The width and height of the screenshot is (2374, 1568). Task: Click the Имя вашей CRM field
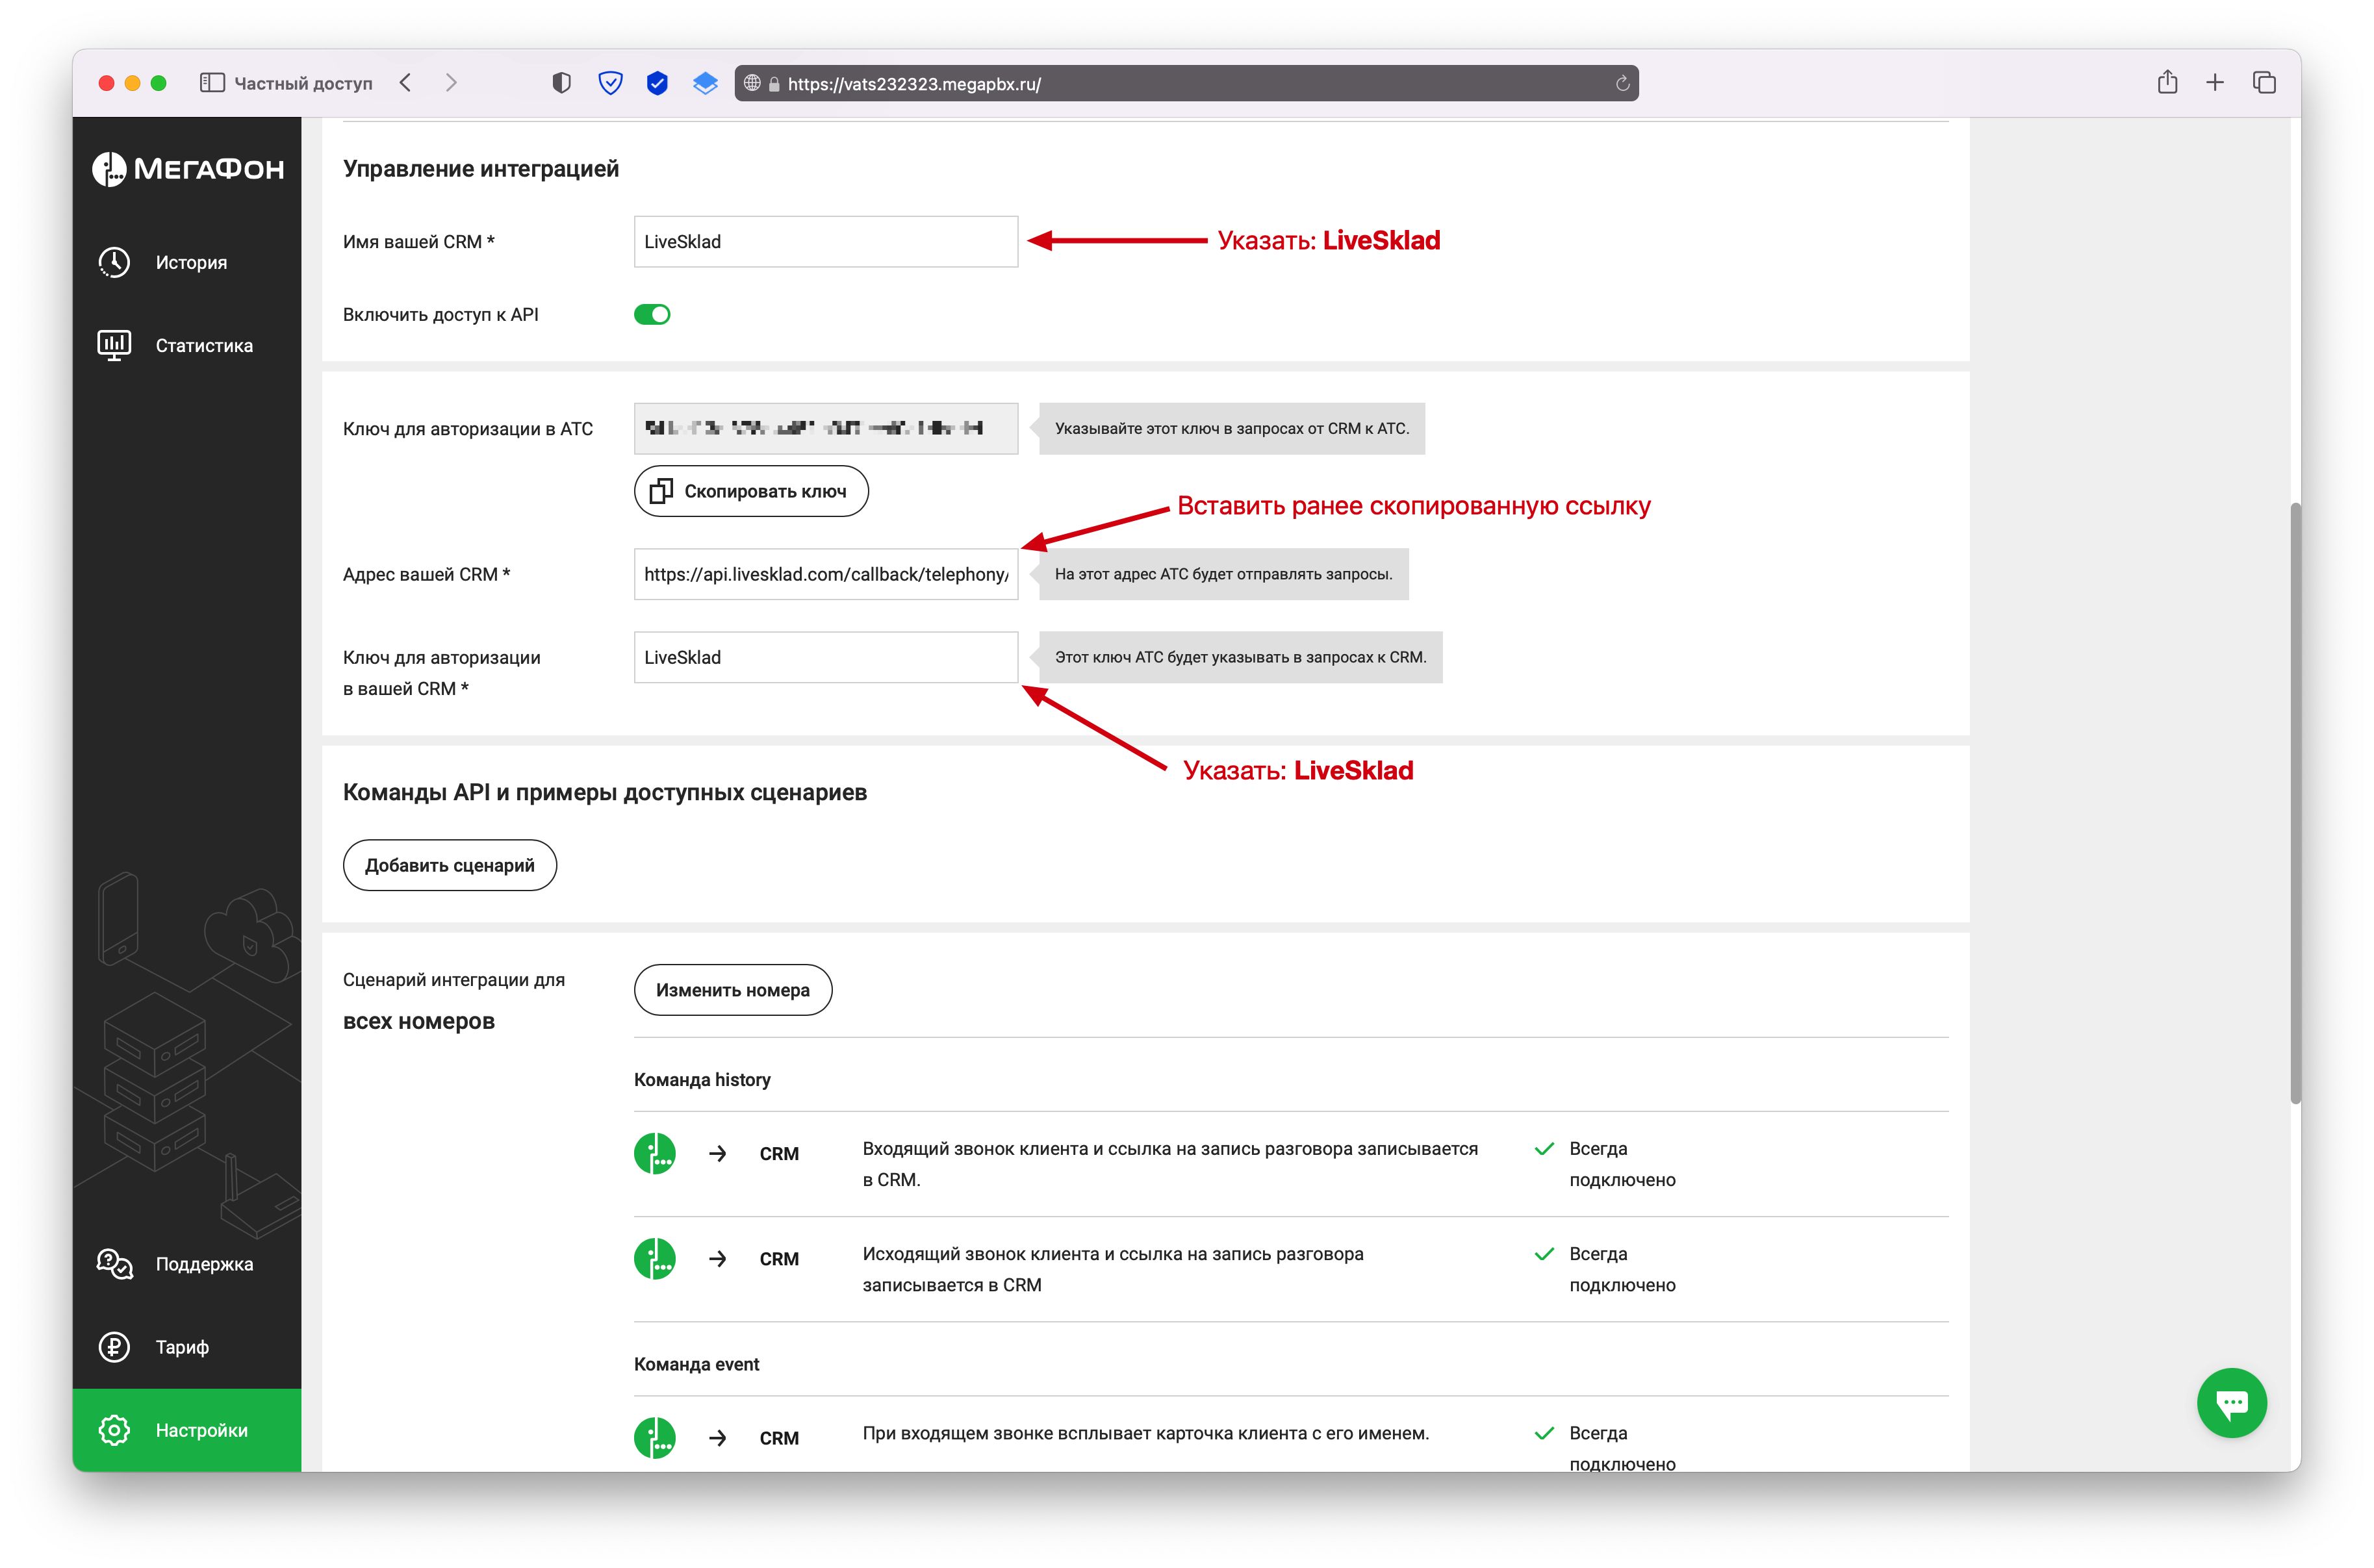(x=826, y=241)
